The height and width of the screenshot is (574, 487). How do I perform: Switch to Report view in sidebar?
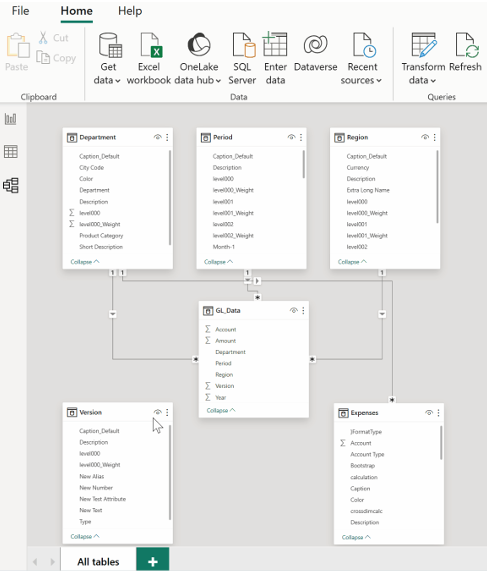(x=11, y=119)
